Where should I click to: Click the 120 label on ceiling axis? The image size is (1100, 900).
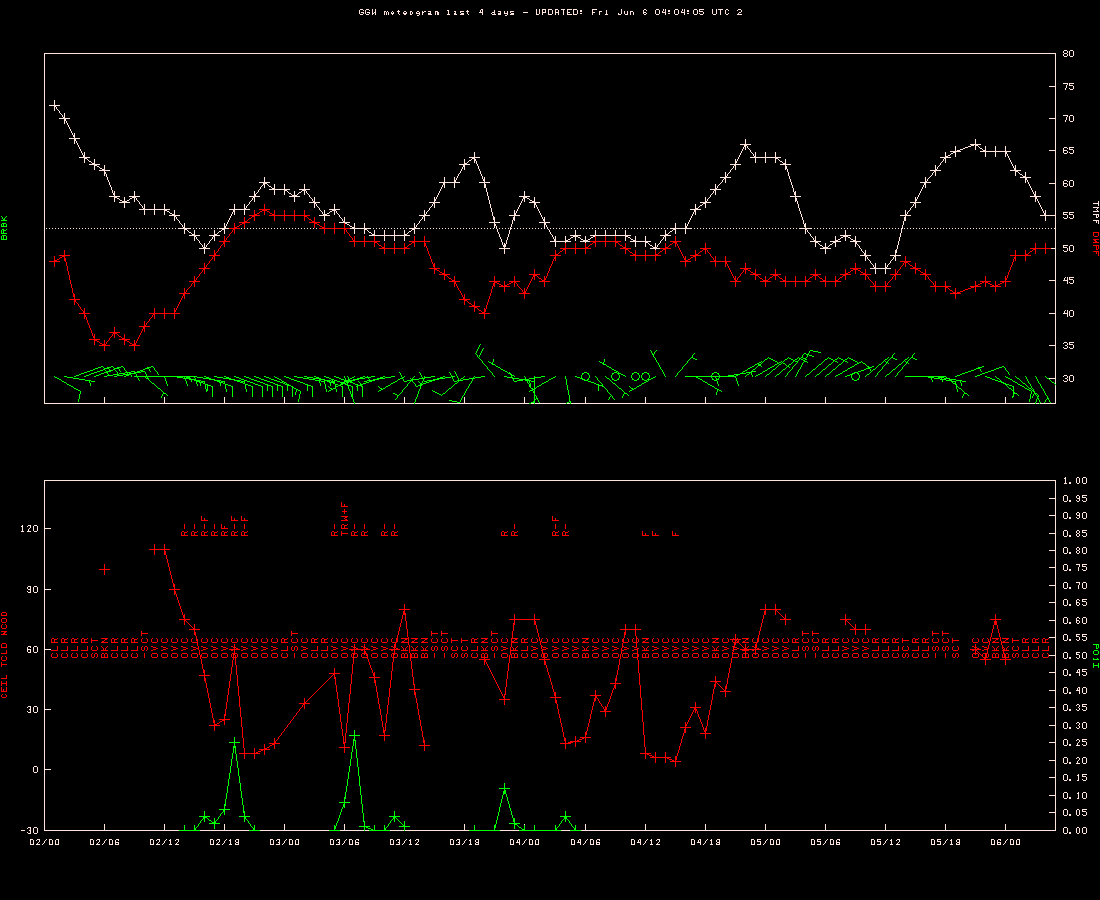coord(27,529)
